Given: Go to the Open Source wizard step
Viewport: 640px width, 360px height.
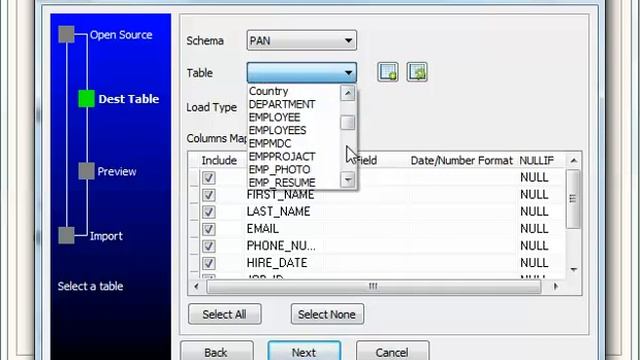Looking at the screenshot, I should click(121, 35).
